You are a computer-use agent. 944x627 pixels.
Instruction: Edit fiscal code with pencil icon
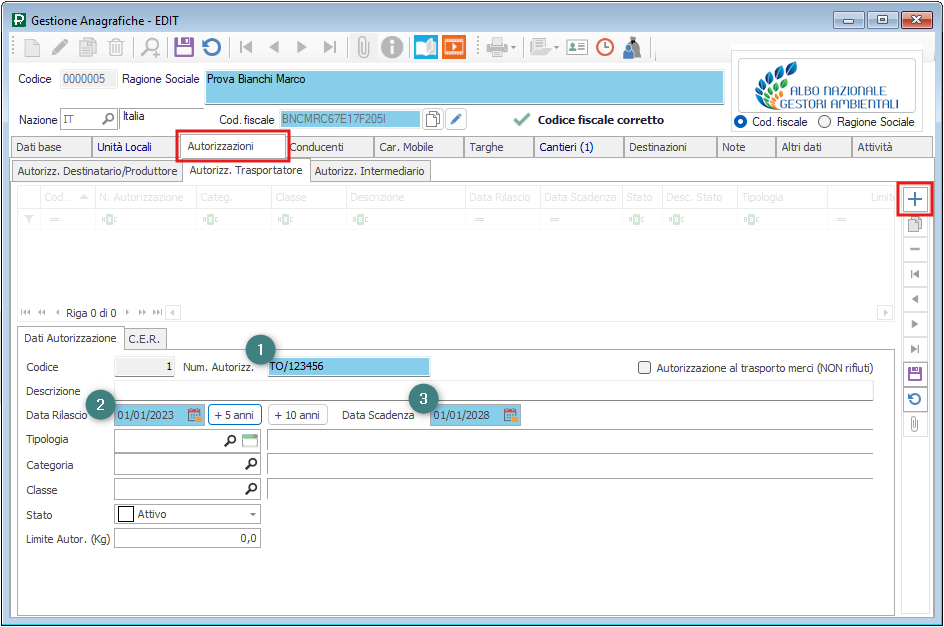[456, 119]
